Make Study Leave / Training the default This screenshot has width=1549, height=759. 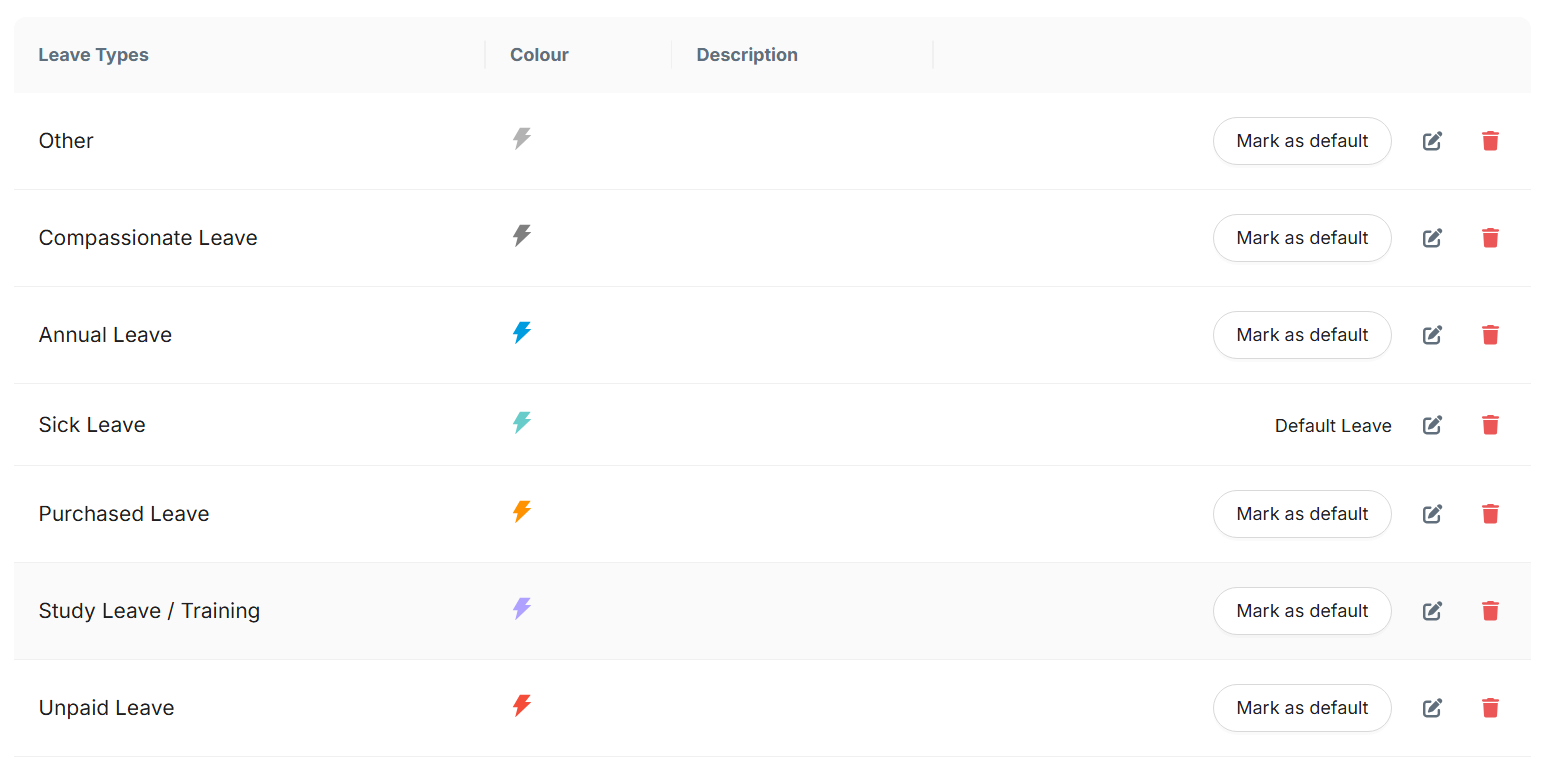pyautogui.click(x=1301, y=611)
